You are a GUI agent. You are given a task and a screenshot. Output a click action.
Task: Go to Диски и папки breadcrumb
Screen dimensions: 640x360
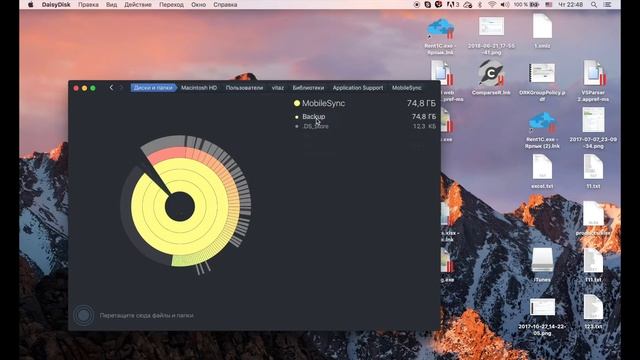153,87
